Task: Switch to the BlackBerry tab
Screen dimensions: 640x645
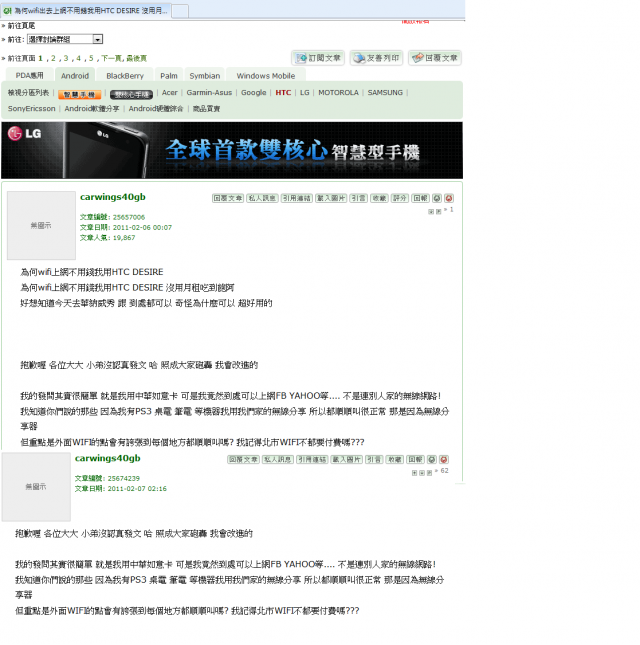Action: tap(125, 76)
